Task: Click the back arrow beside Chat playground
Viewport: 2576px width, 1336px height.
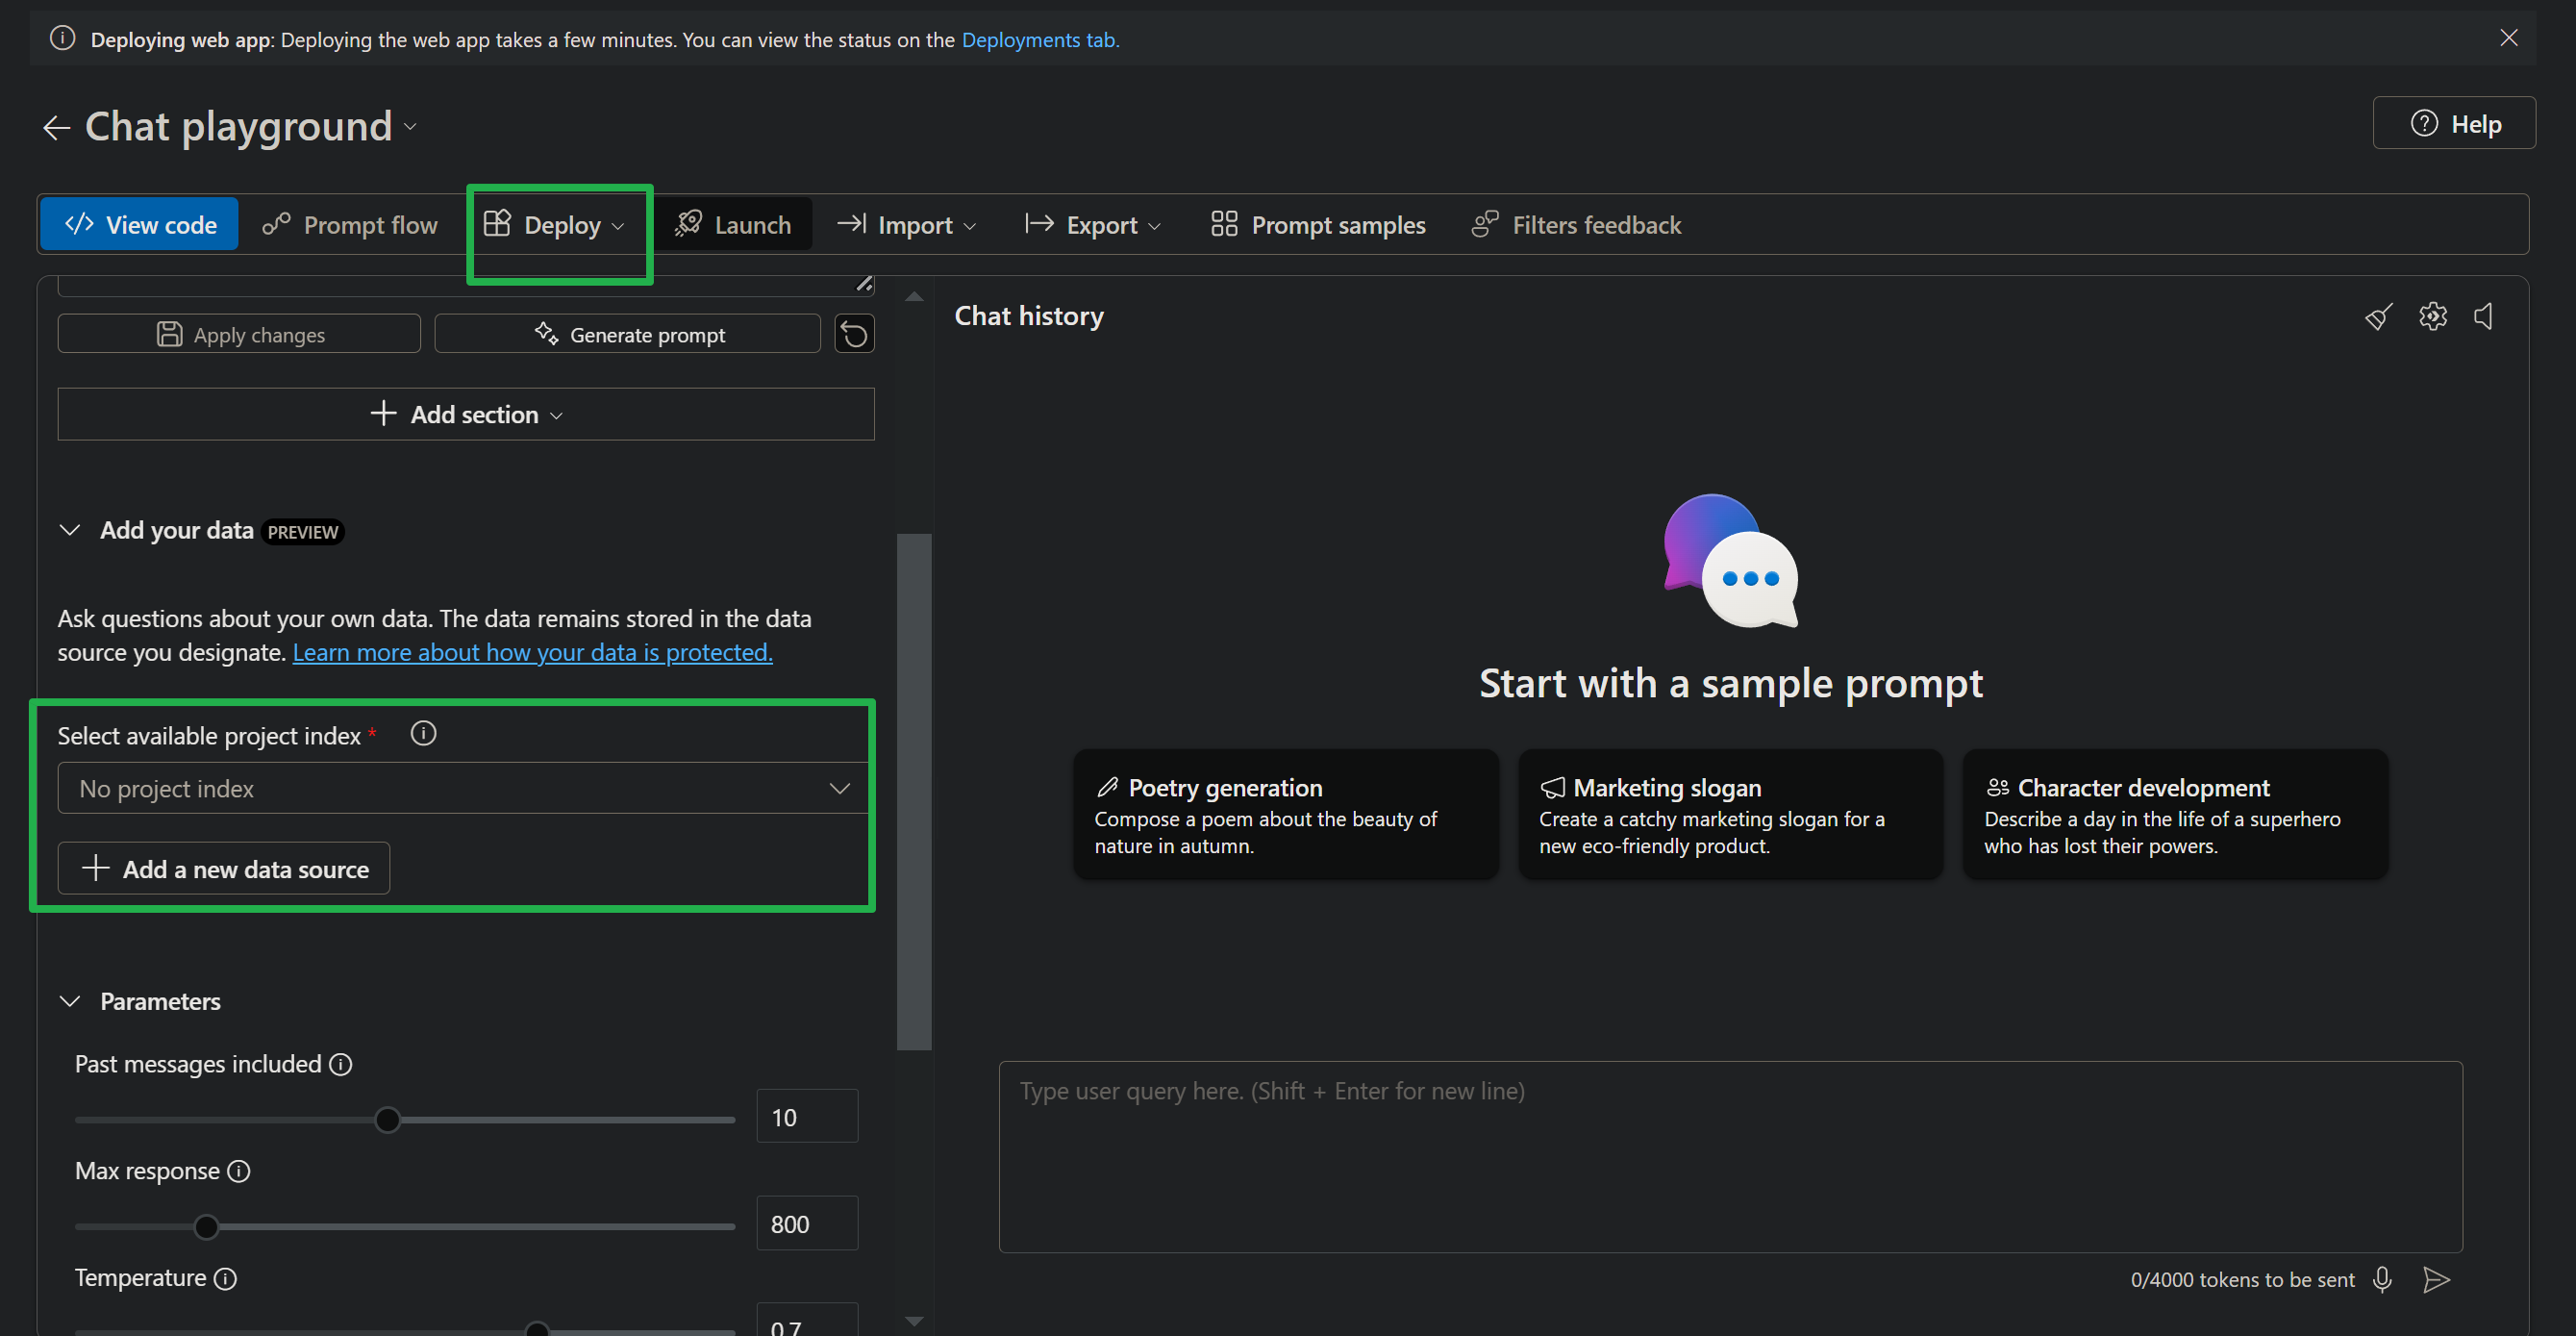Action: (x=56, y=127)
